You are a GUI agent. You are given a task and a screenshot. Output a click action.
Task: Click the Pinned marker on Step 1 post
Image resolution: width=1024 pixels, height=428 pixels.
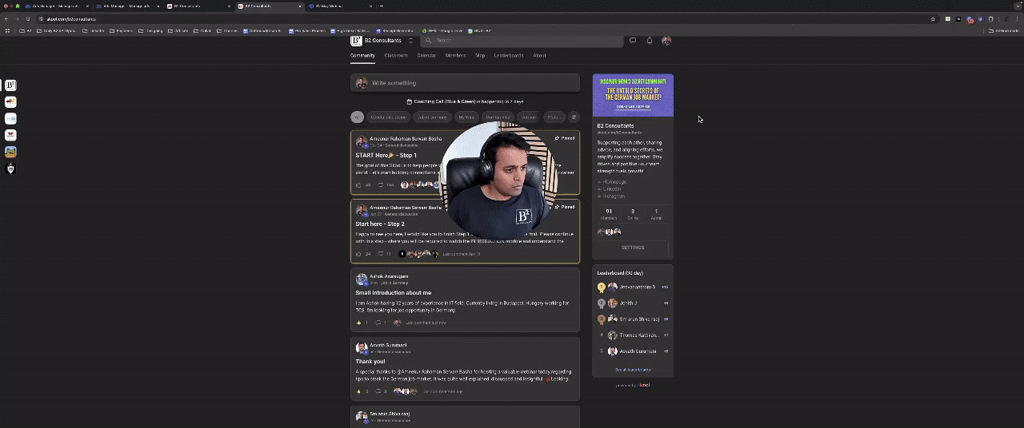[564, 139]
